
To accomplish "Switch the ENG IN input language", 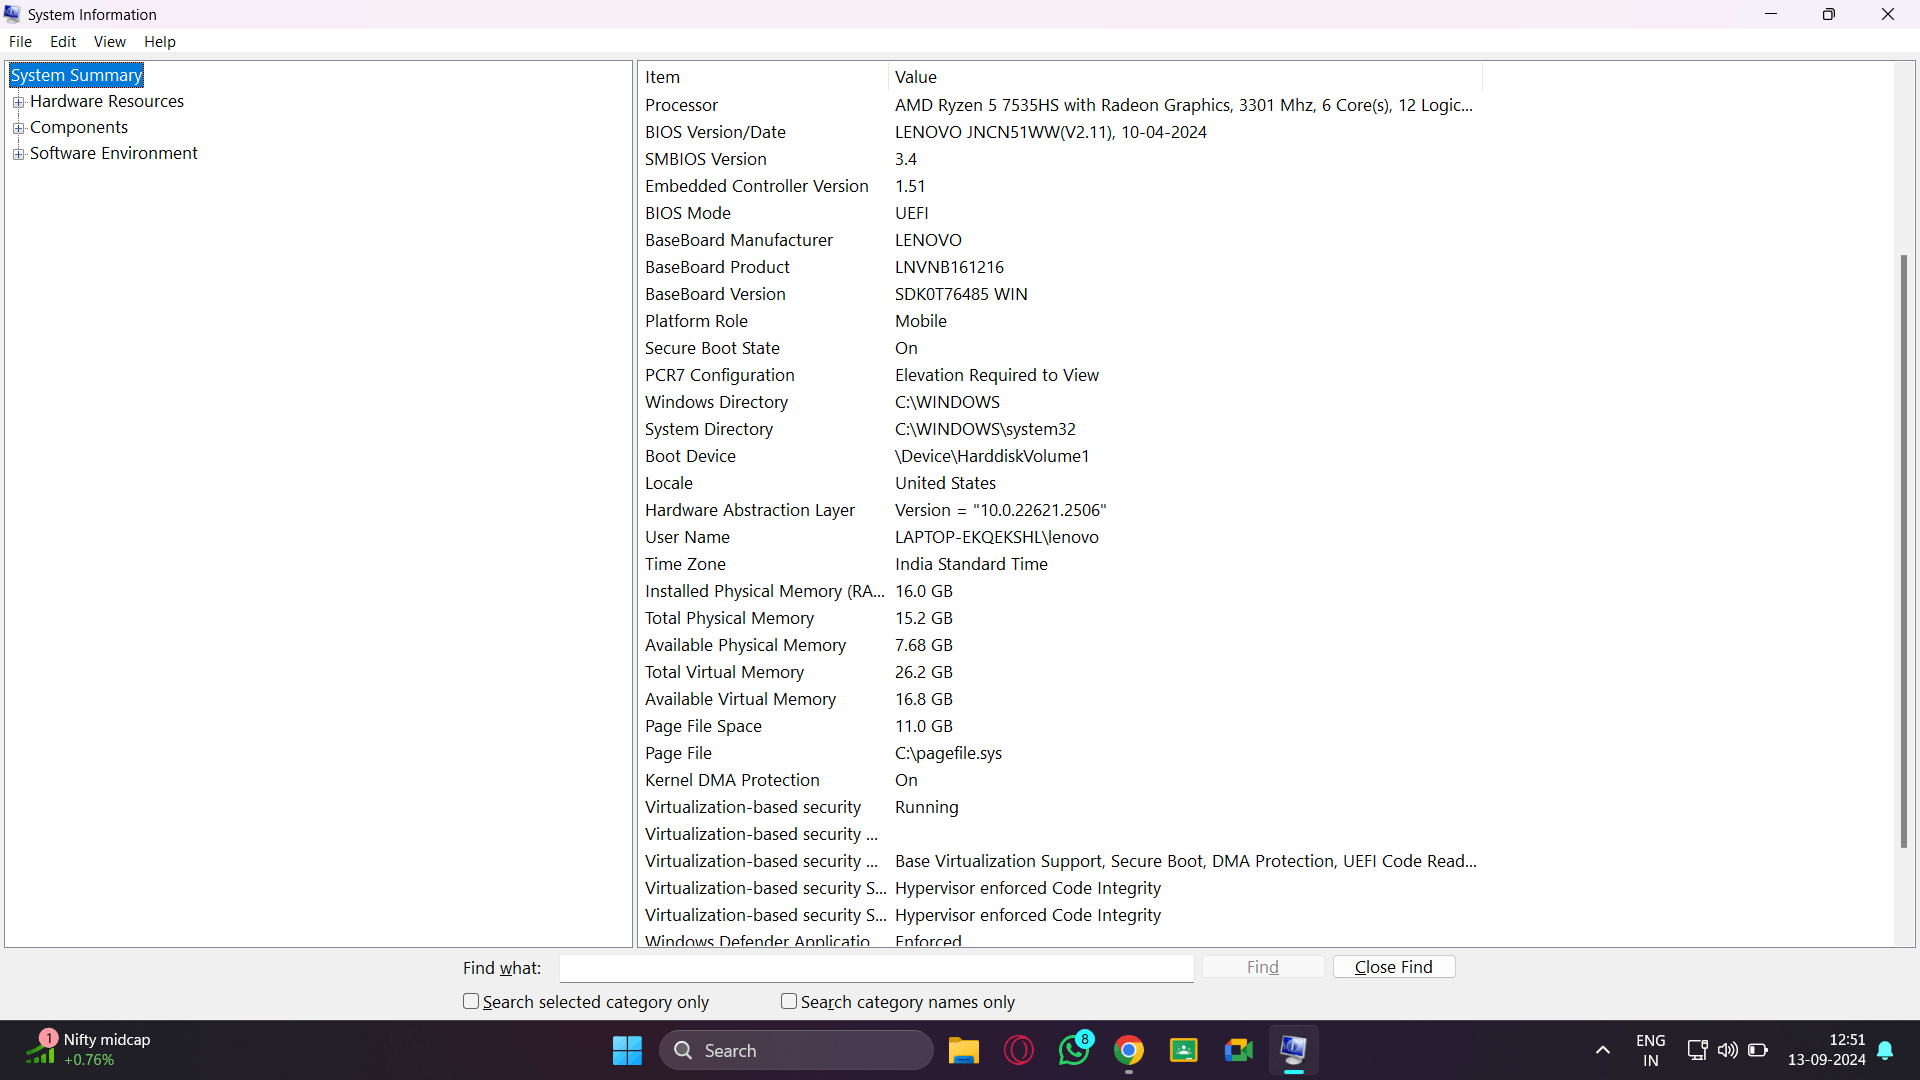I will click(x=1651, y=1050).
